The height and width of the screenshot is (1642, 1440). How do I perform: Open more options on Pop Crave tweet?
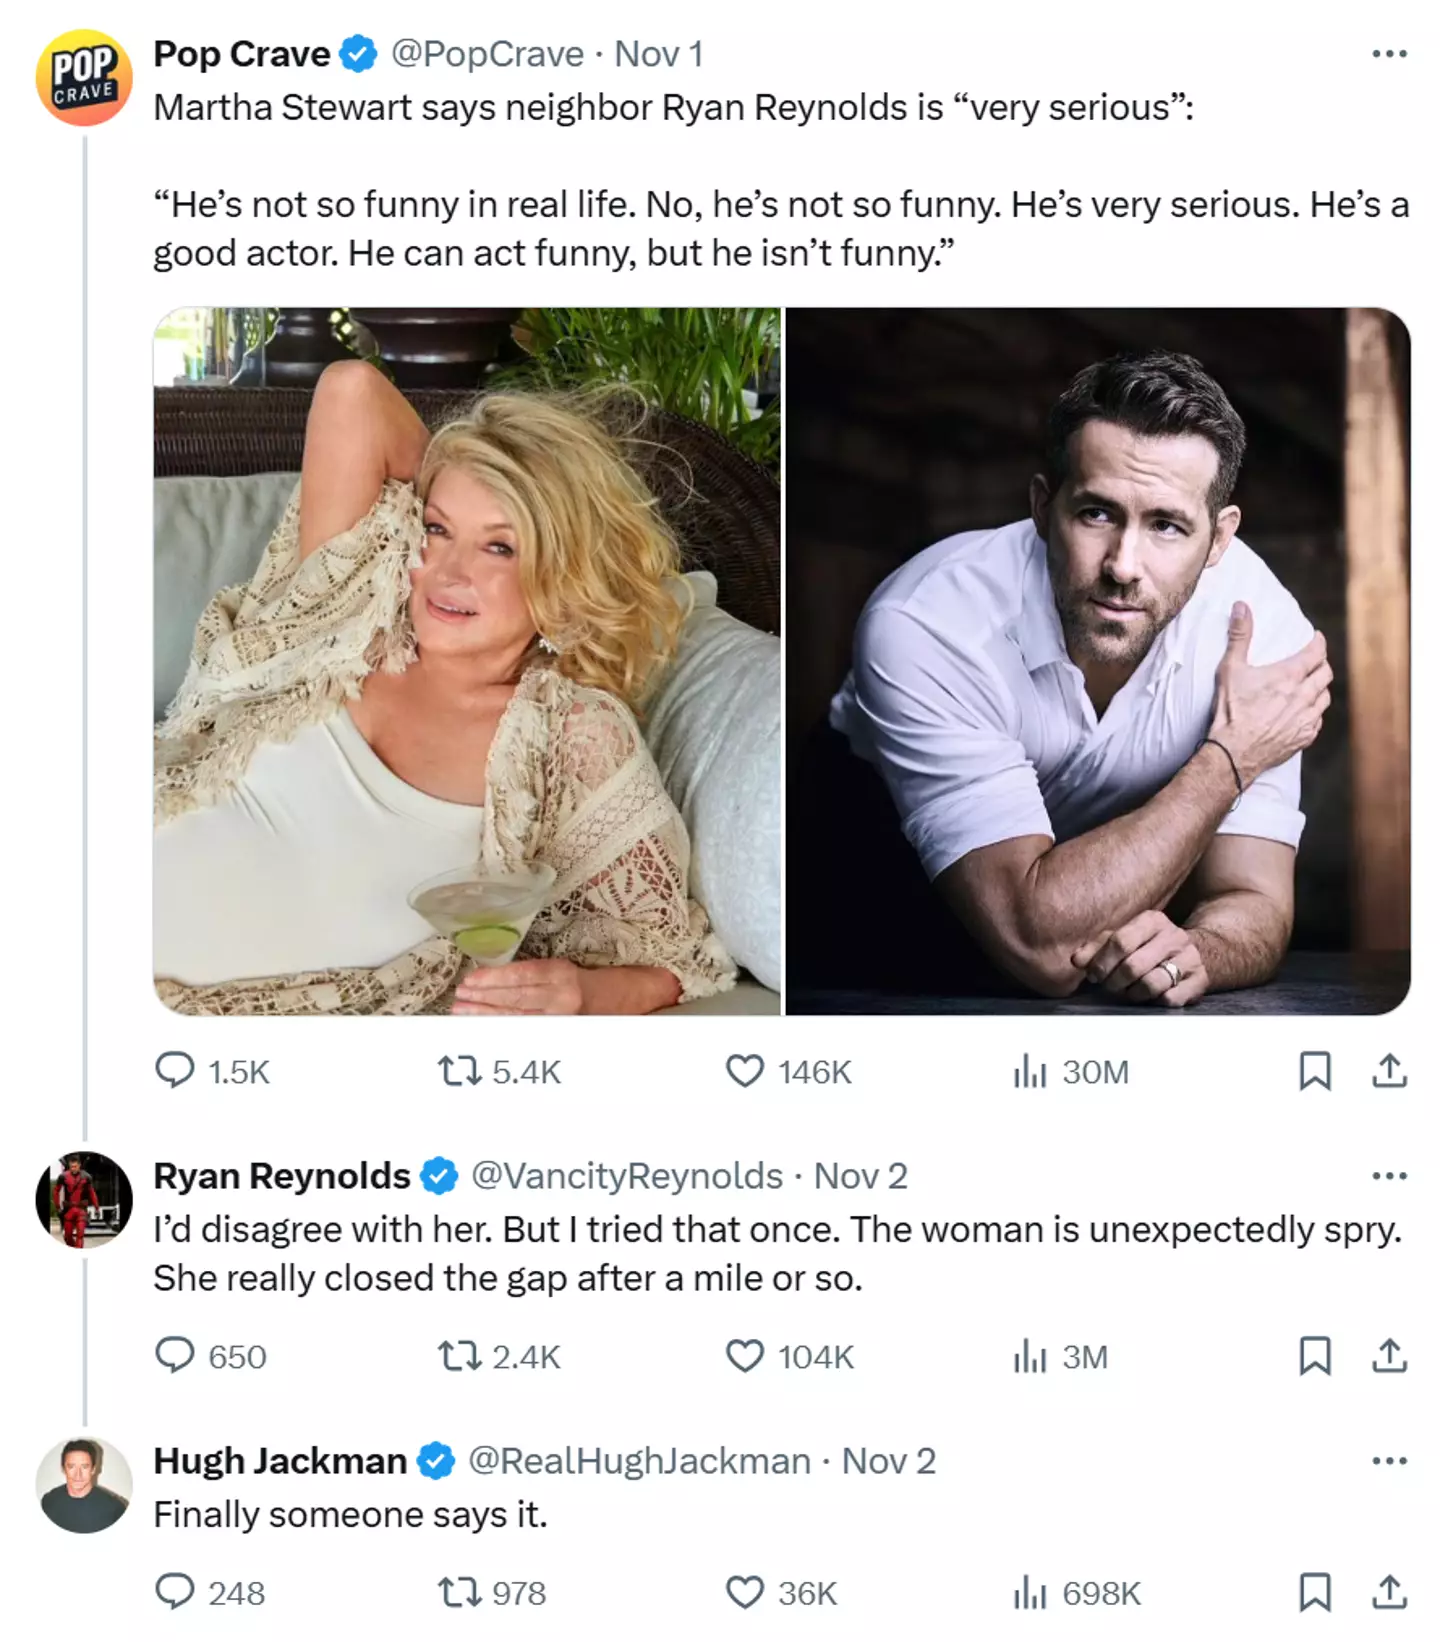click(x=1389, y=54)
